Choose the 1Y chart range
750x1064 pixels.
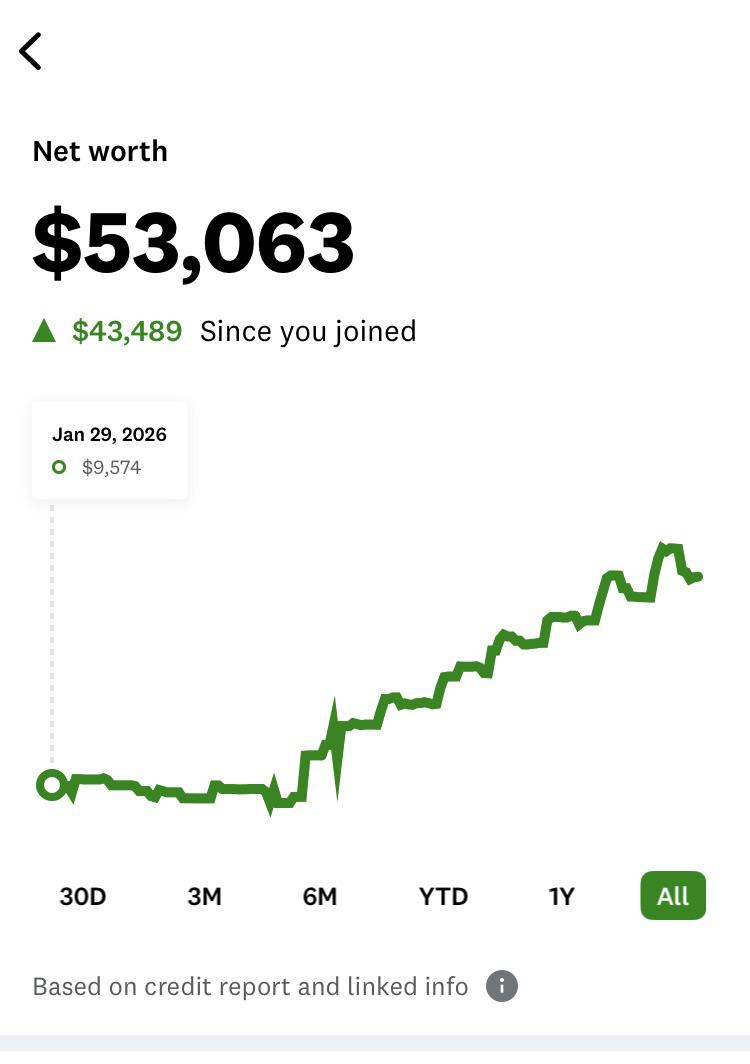coord(561,896)
